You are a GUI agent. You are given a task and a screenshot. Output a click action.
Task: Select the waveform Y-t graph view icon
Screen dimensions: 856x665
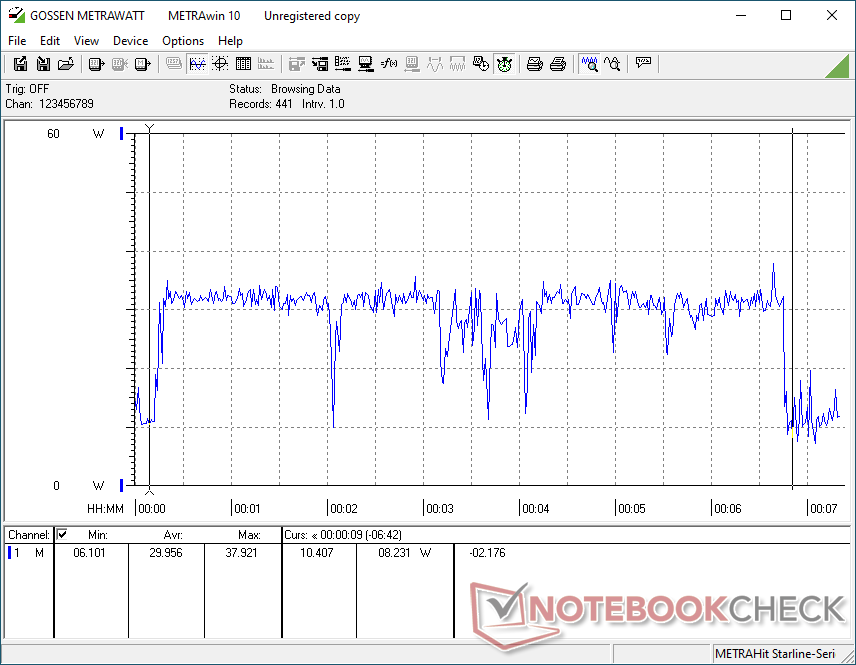click(197, 64)
